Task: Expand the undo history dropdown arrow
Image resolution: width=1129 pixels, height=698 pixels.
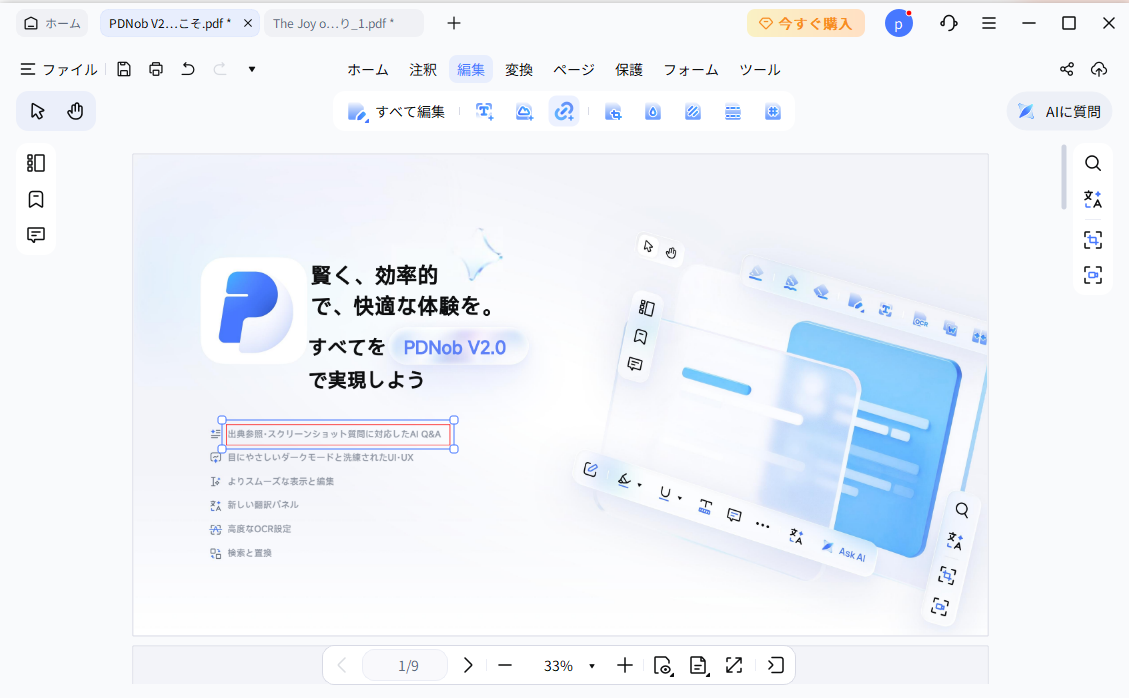Action: pyautogui.click(x=251, y=69)
